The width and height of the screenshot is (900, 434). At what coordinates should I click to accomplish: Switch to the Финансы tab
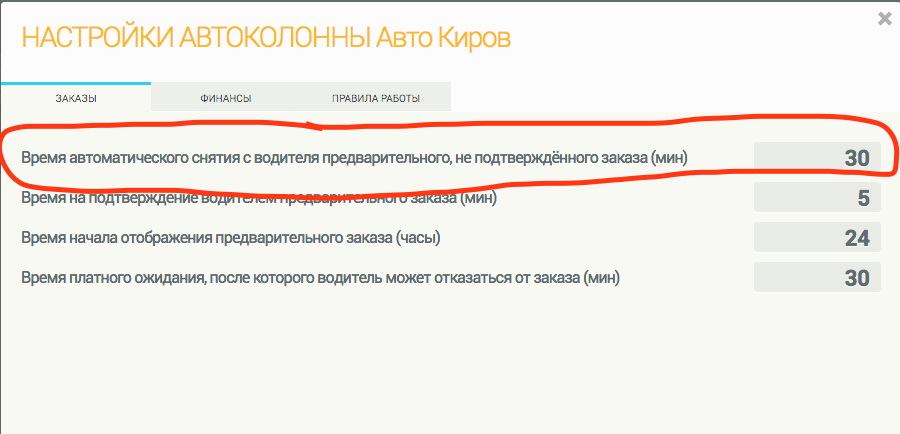coord(225,98)
